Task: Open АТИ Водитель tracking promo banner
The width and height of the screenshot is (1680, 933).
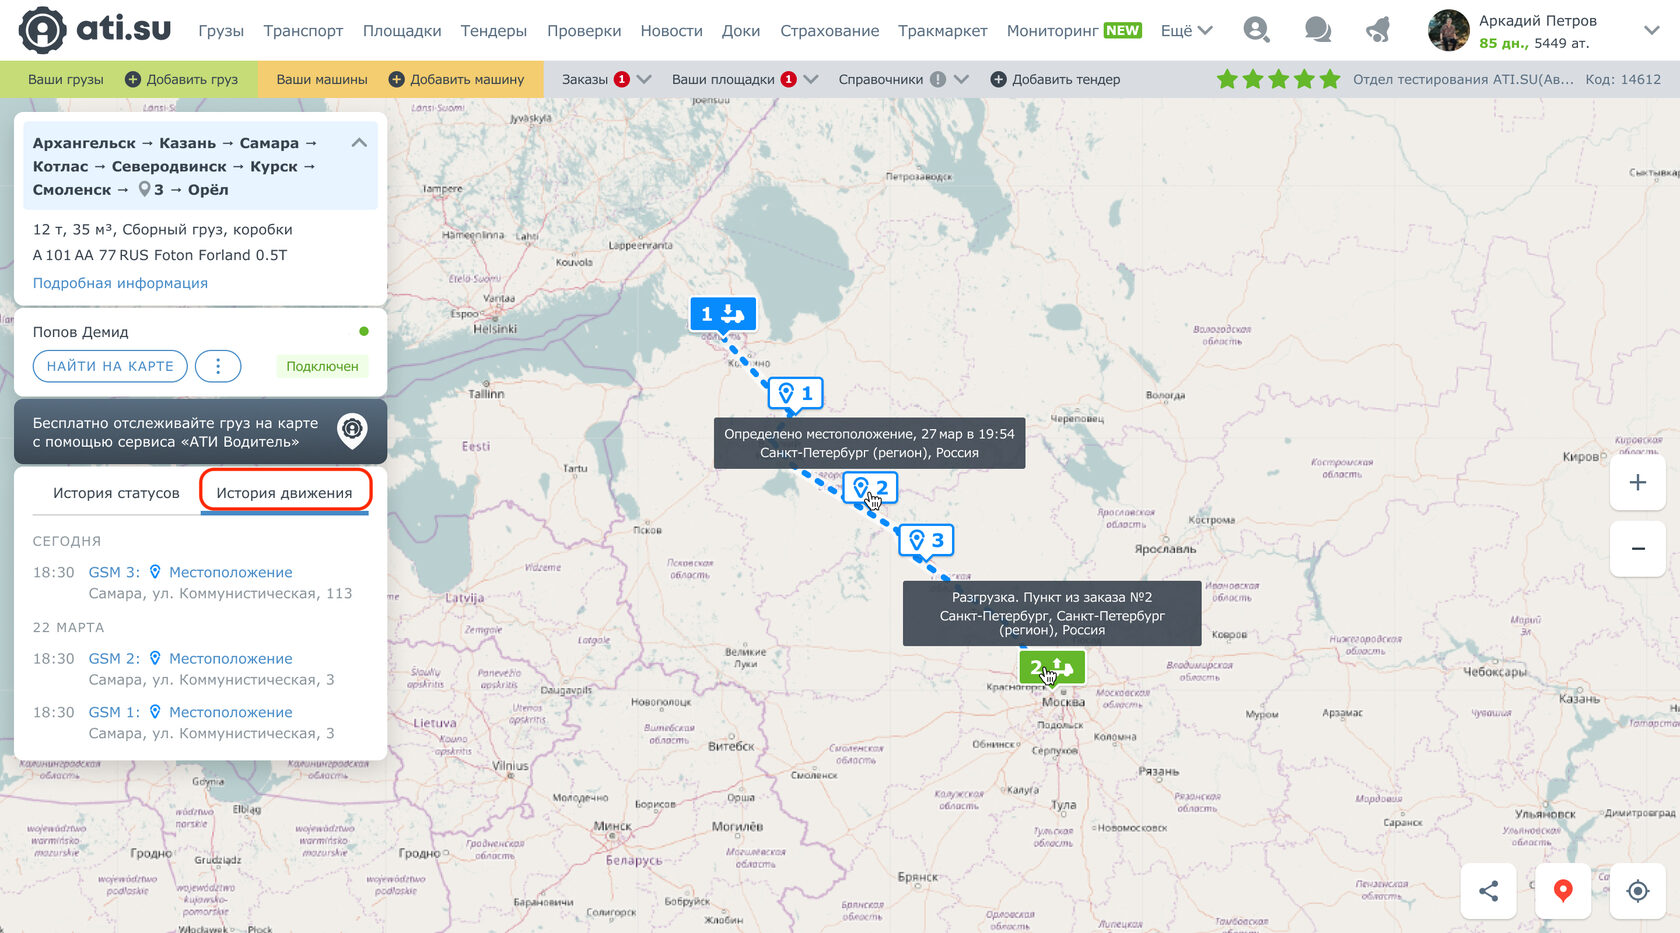Action: click(x=200, y=432)
